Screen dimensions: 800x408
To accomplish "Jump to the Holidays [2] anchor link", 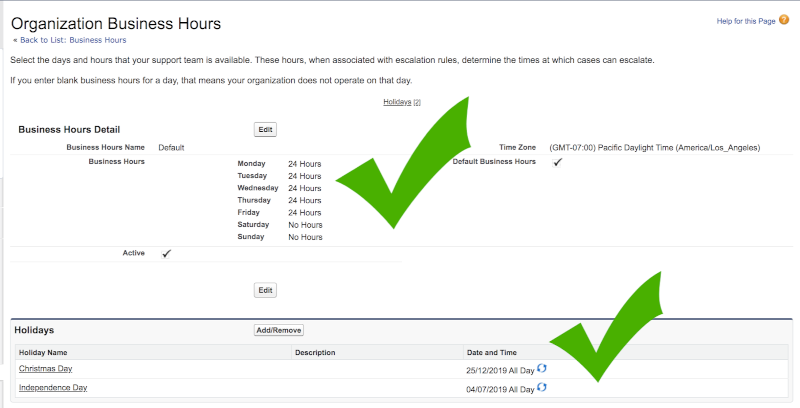I will (401, 102).
